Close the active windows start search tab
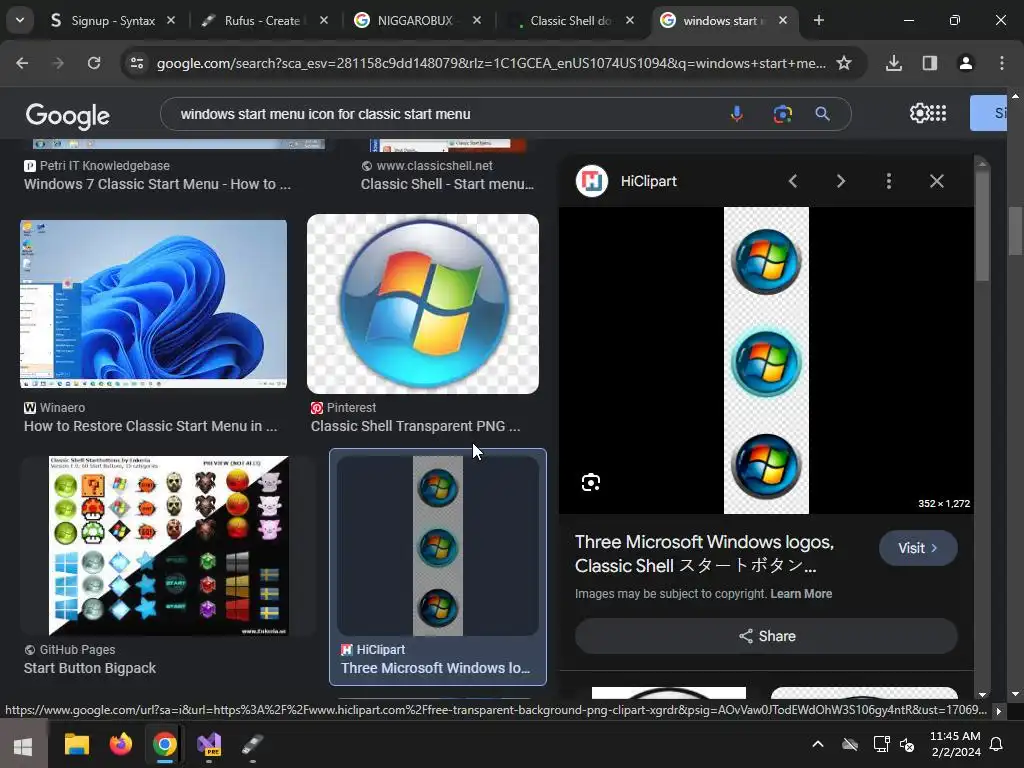This screenshot has width=1024, height=768. click(783, 21)
